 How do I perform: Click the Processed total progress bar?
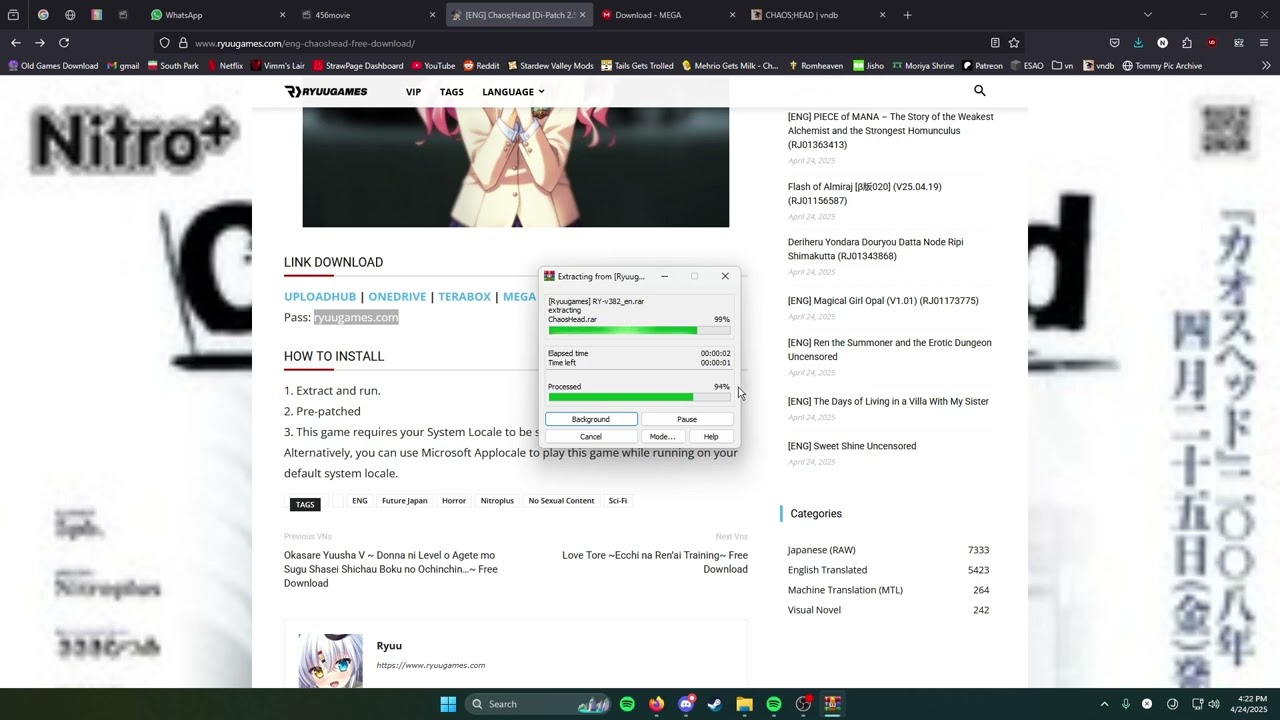[639, 397]
